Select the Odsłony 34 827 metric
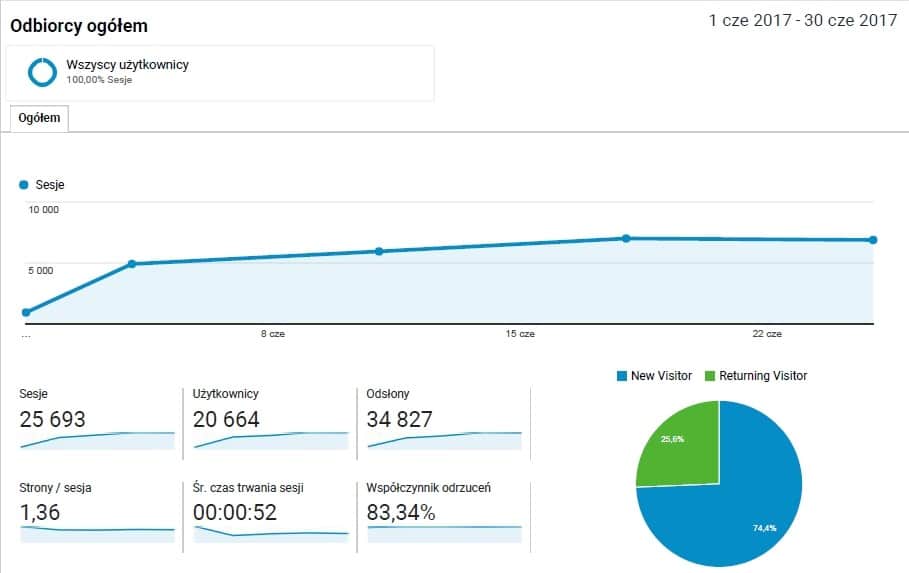The width and height of the screenshot is (909, 573). pos(400,419)
